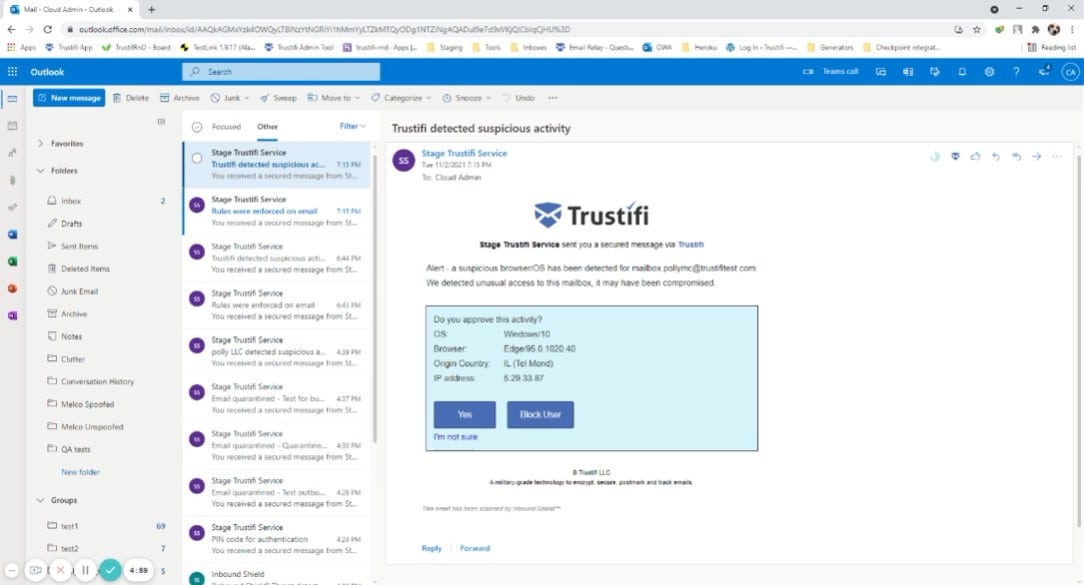This screenshot has width=1084, height=585.
Task: Collapse the Groups section
Action: (40, 500)
